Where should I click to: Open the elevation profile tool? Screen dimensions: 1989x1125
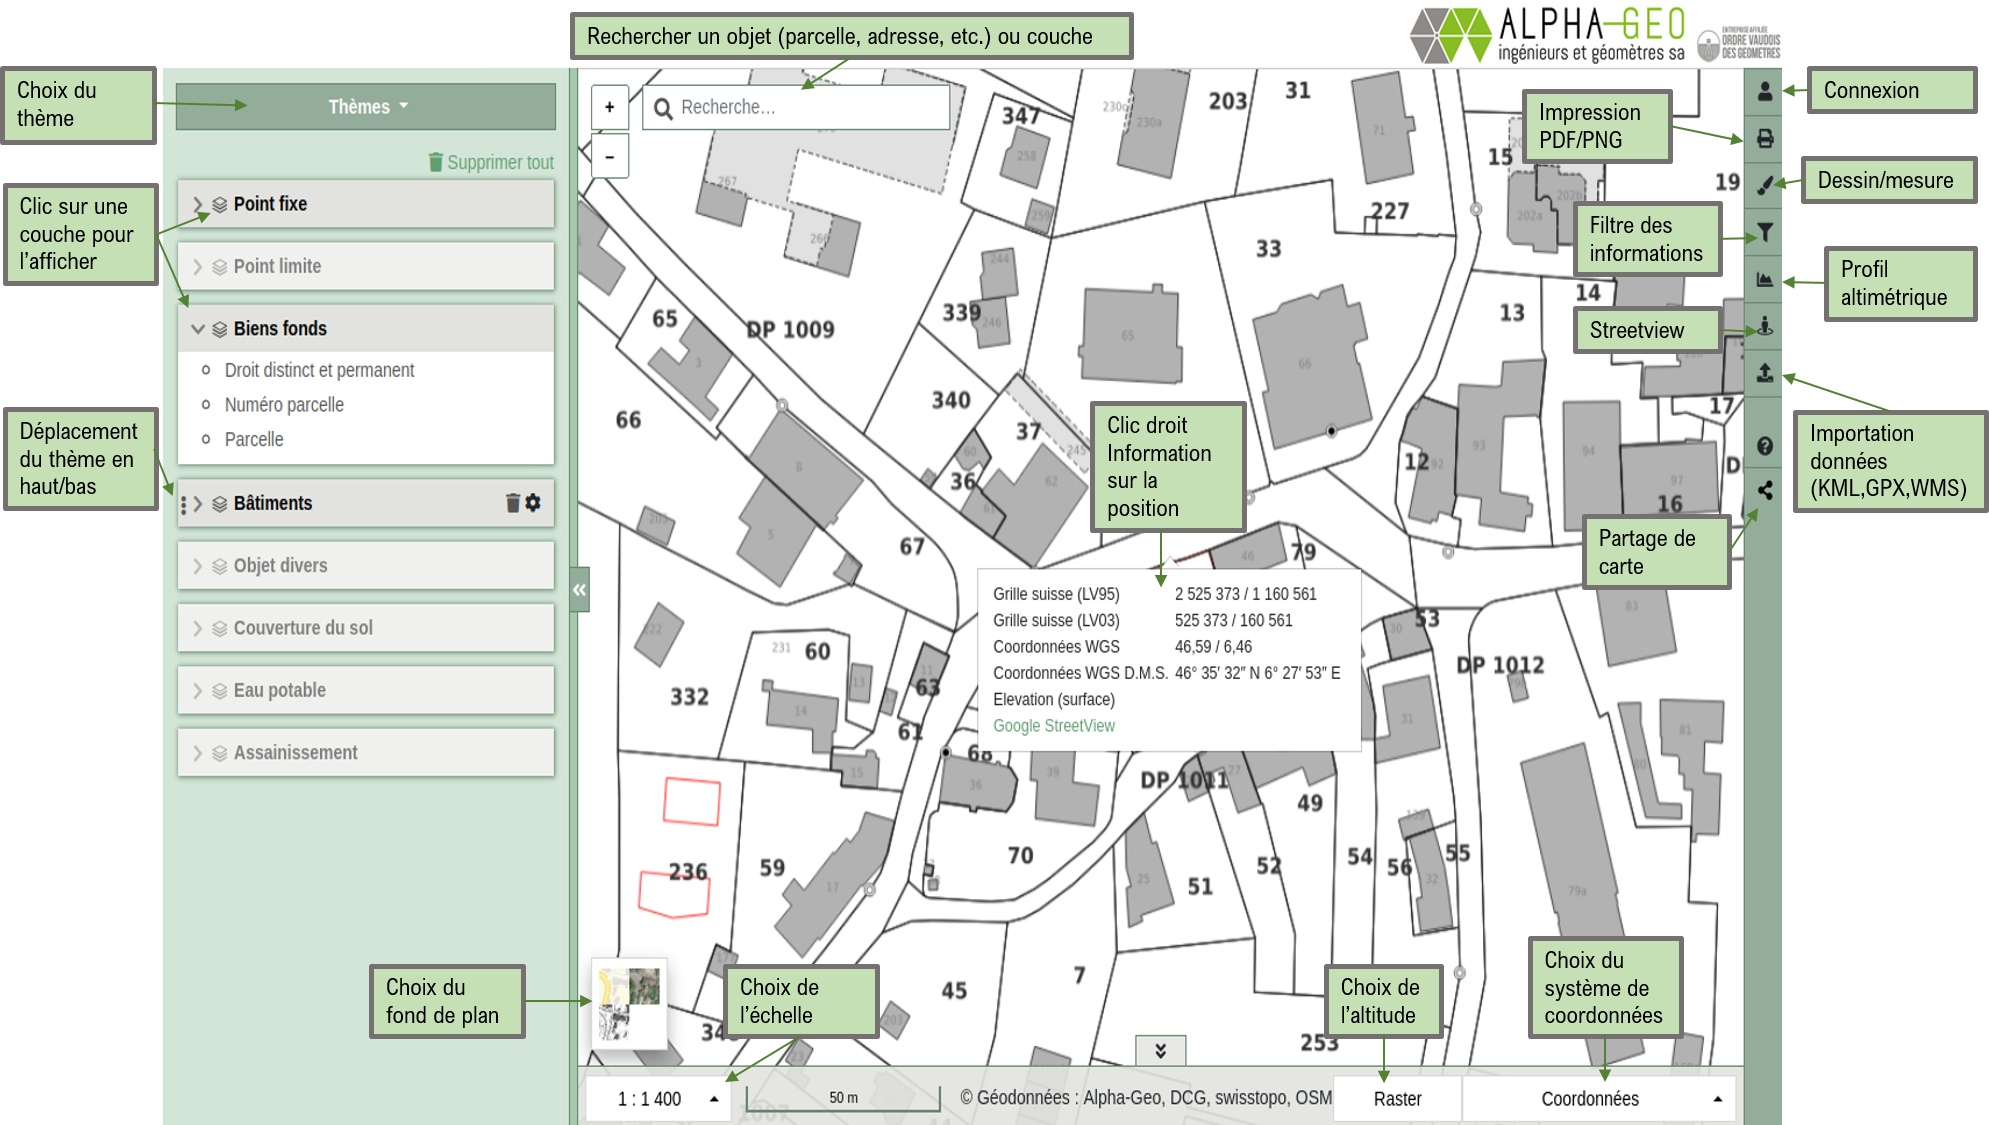(1765, 280)
